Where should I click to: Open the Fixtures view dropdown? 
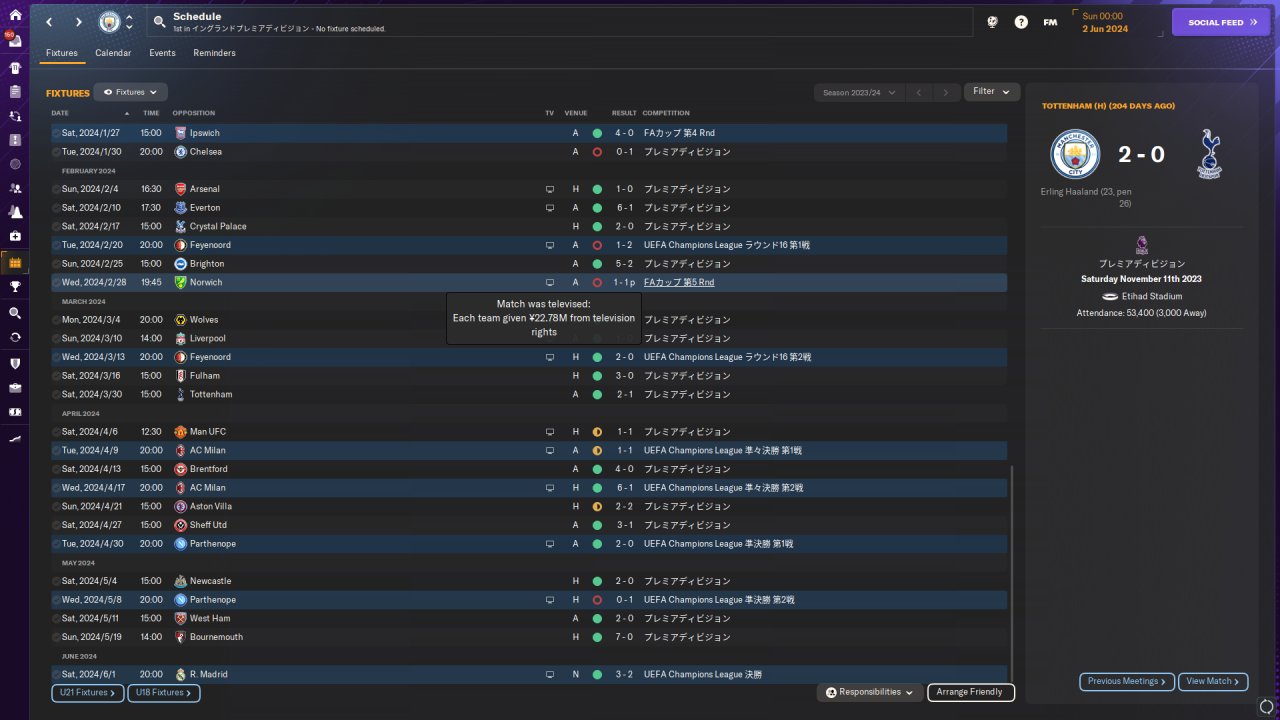(x=131, y=92)
